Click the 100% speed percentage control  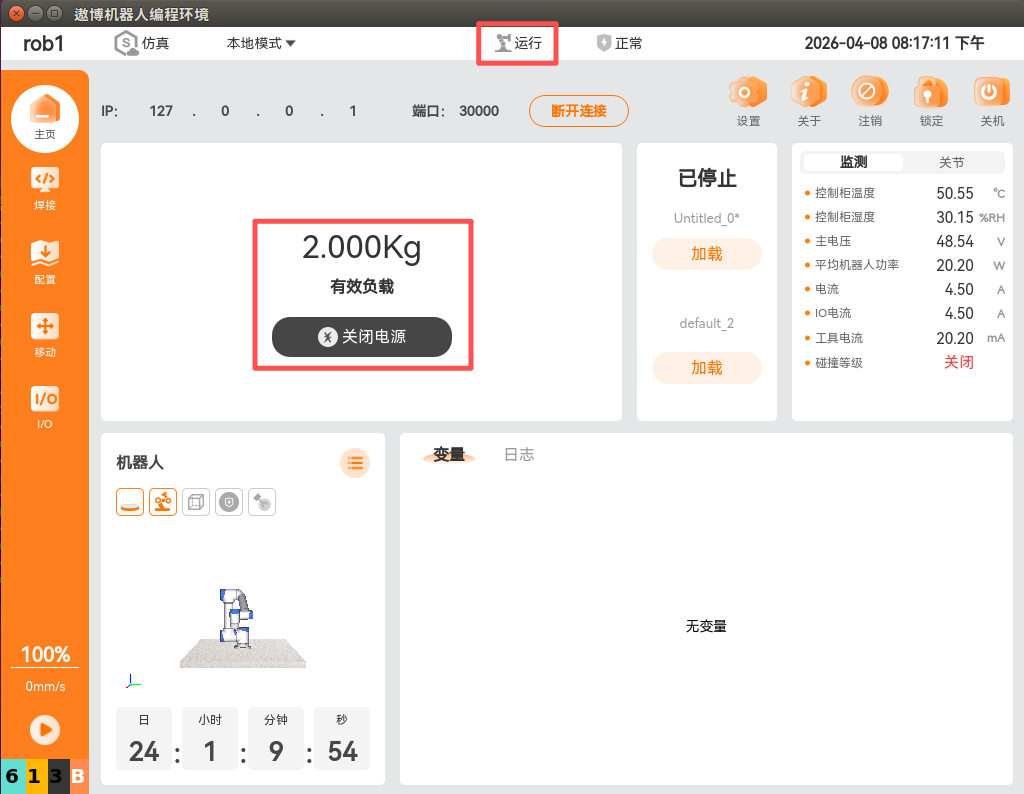pyautogui.click(x=45, y=655)
